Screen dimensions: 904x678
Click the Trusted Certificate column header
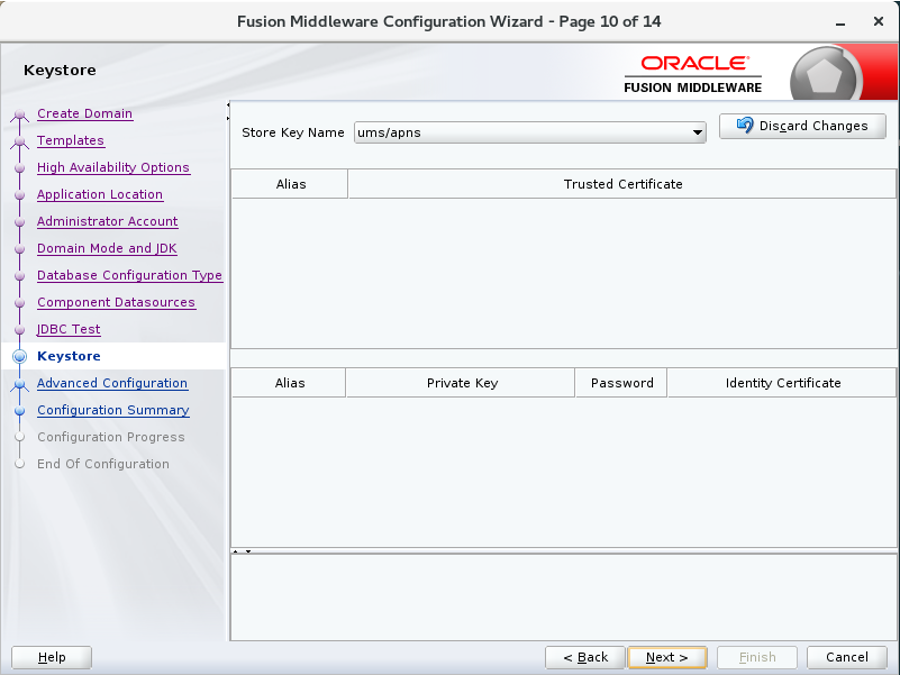(623, 184)
